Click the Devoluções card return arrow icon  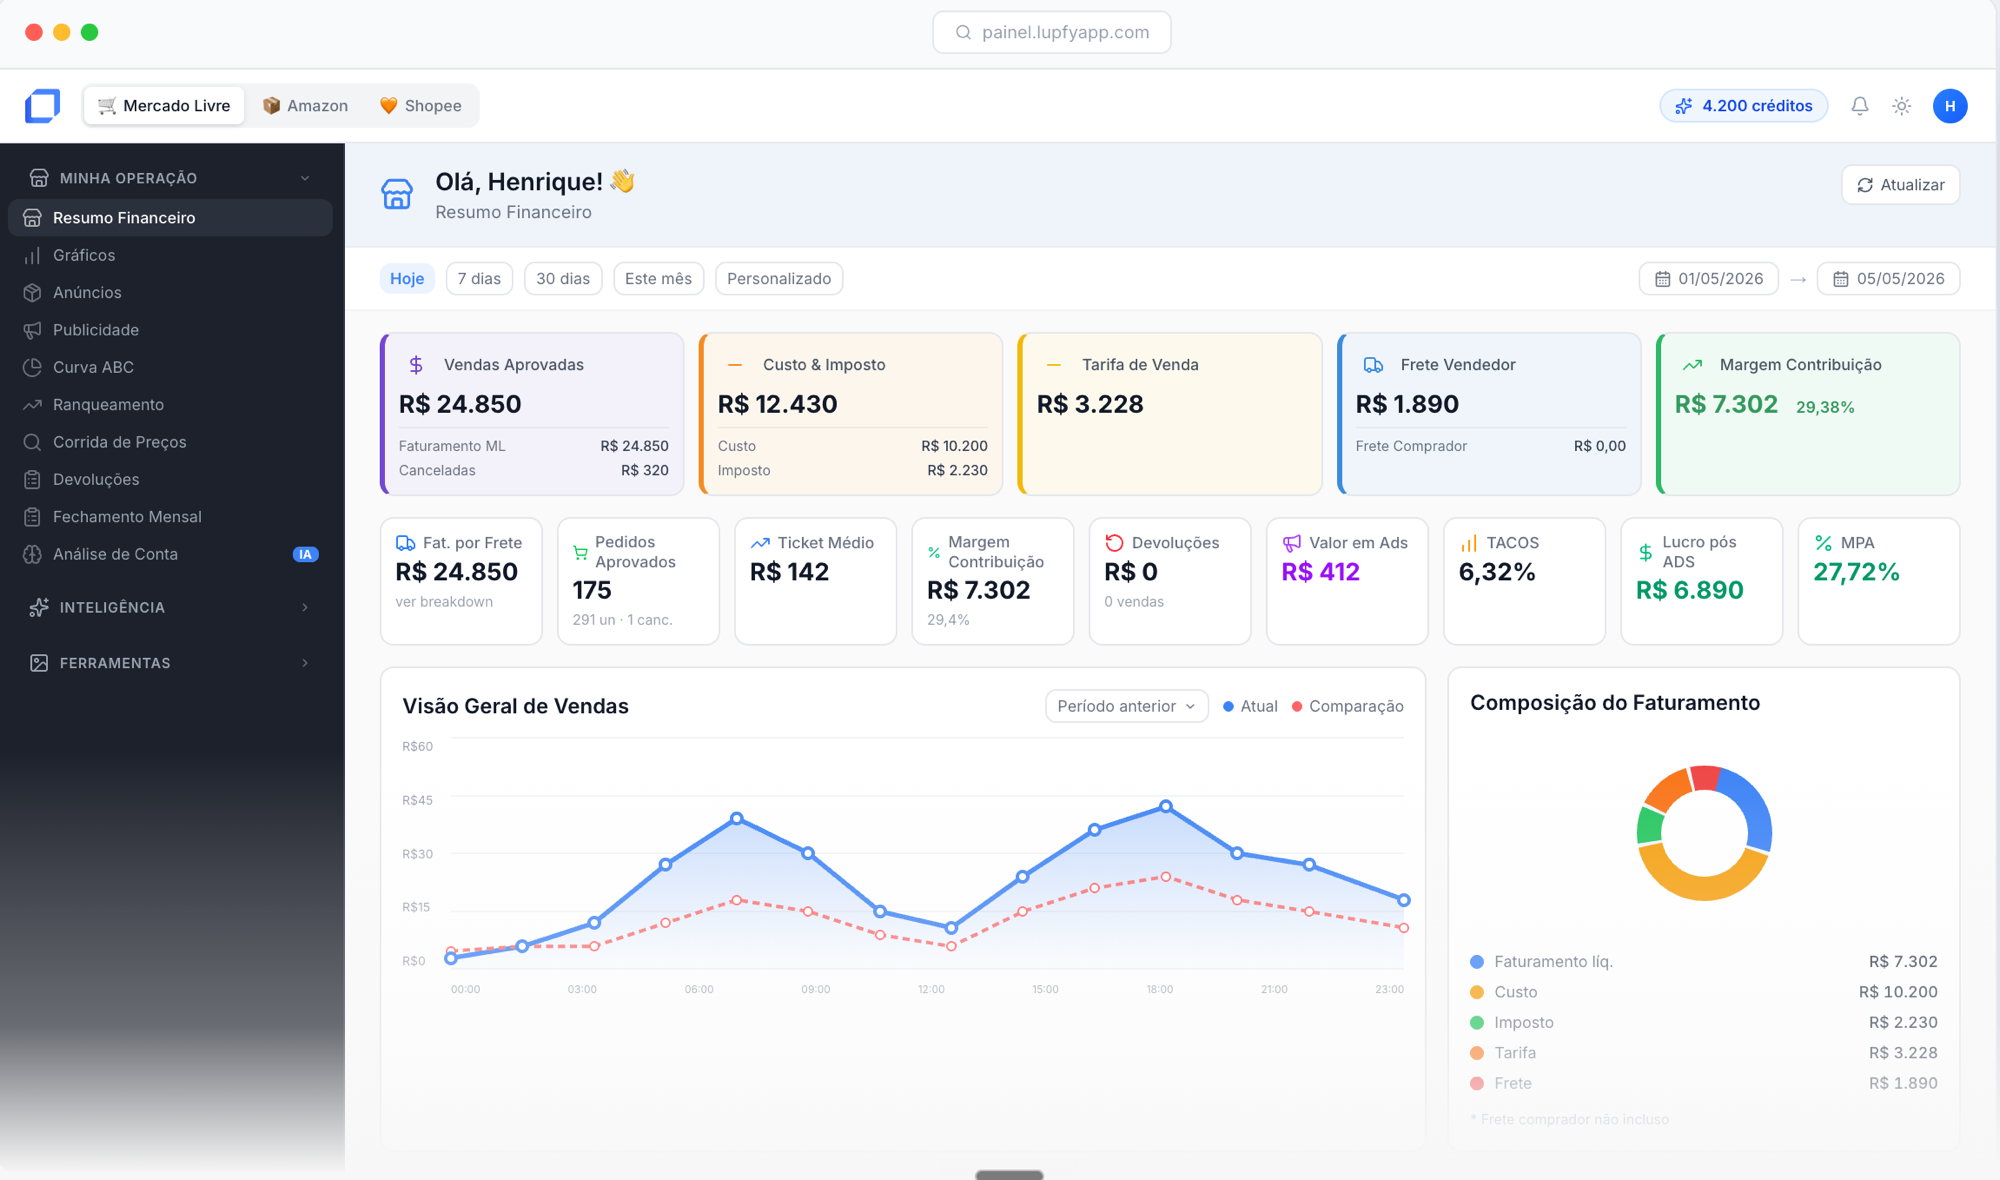1114,543
